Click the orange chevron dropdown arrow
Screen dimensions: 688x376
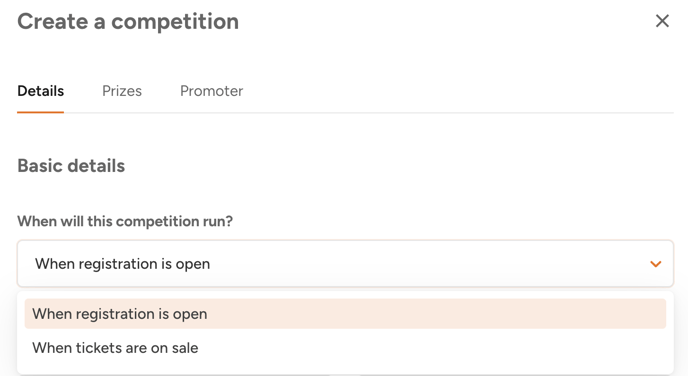coord(656,264)
